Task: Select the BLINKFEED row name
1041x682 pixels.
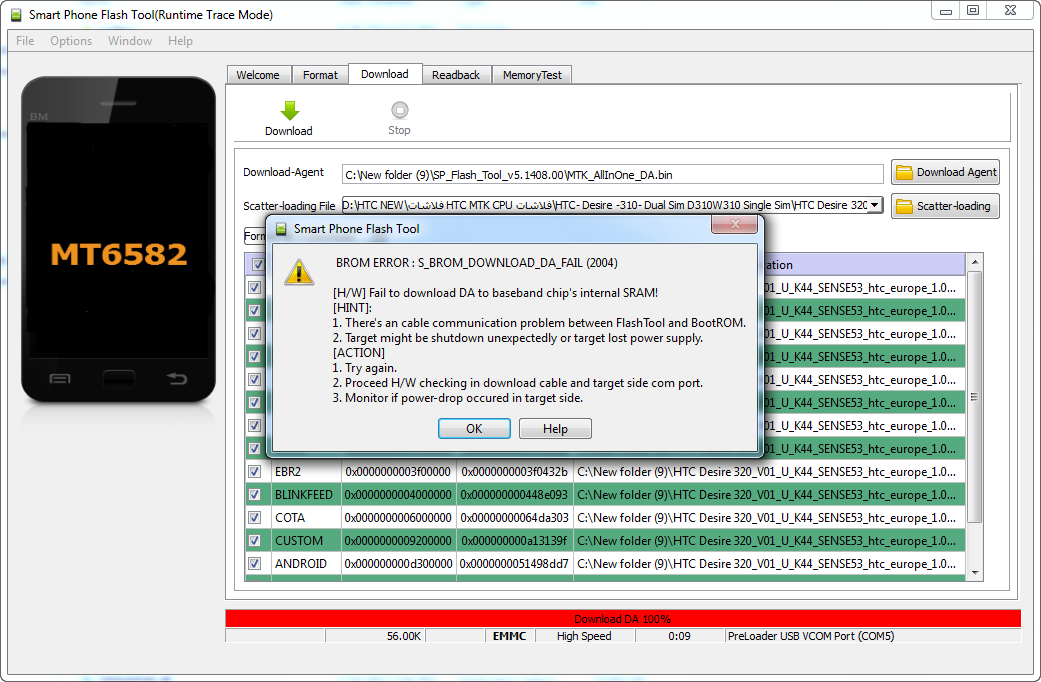Action: tap(304, 495)
